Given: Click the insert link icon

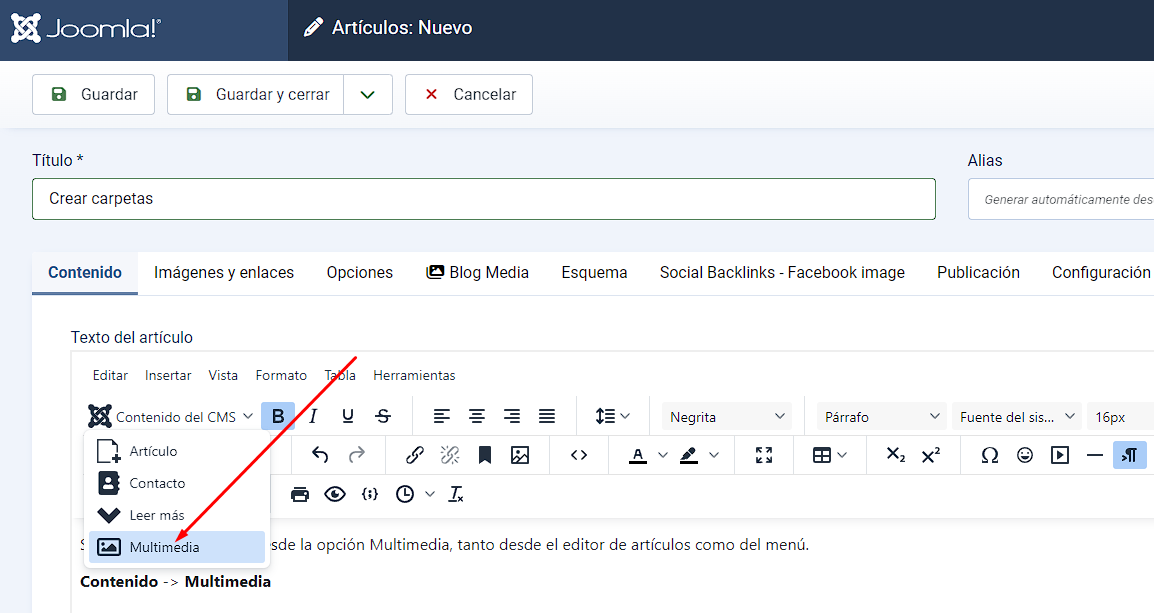Looking at the screenshot, I should pos(415,455).
